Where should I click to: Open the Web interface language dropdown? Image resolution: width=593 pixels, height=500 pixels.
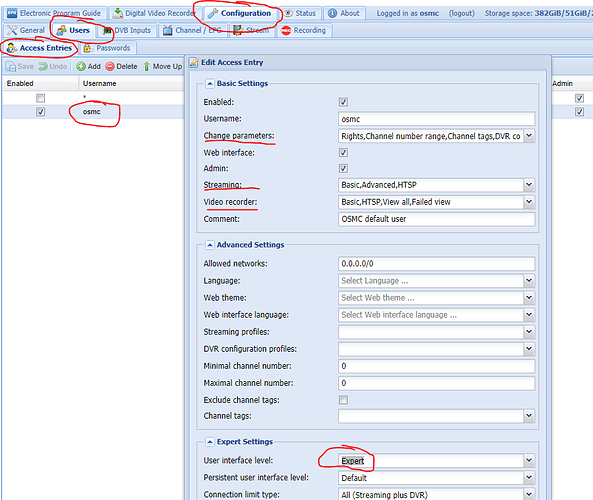pos(529,315)
